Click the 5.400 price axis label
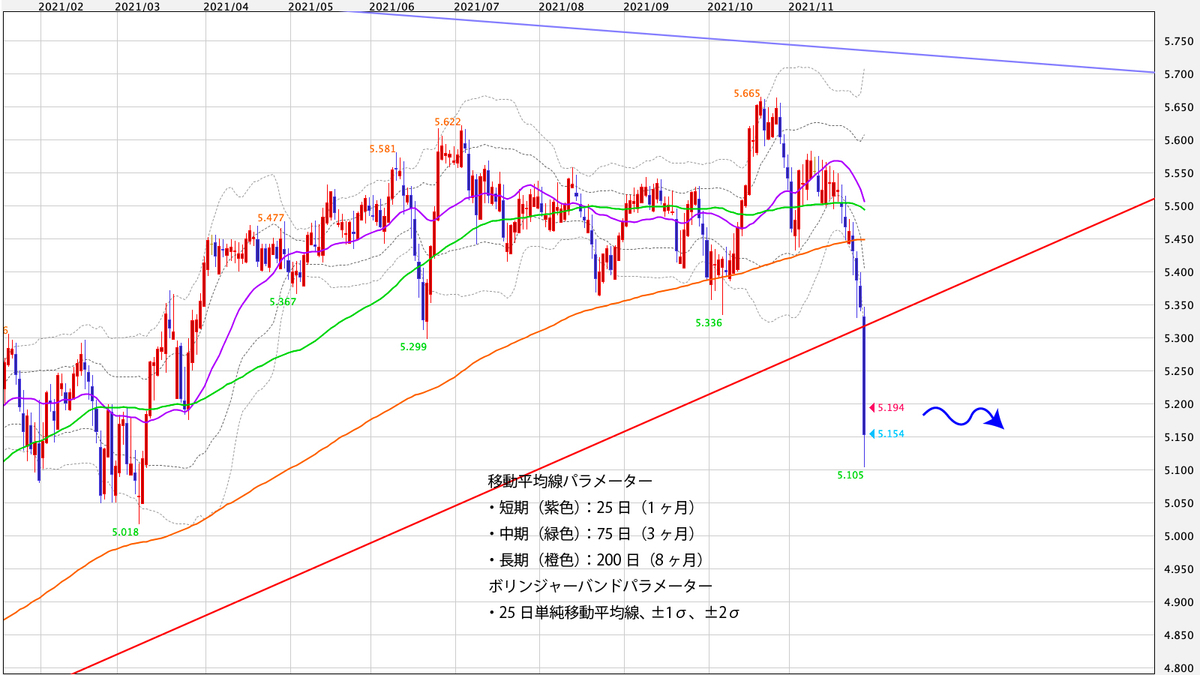The width and height of the screenshot is (1200, 675). tap(1179, 272)
